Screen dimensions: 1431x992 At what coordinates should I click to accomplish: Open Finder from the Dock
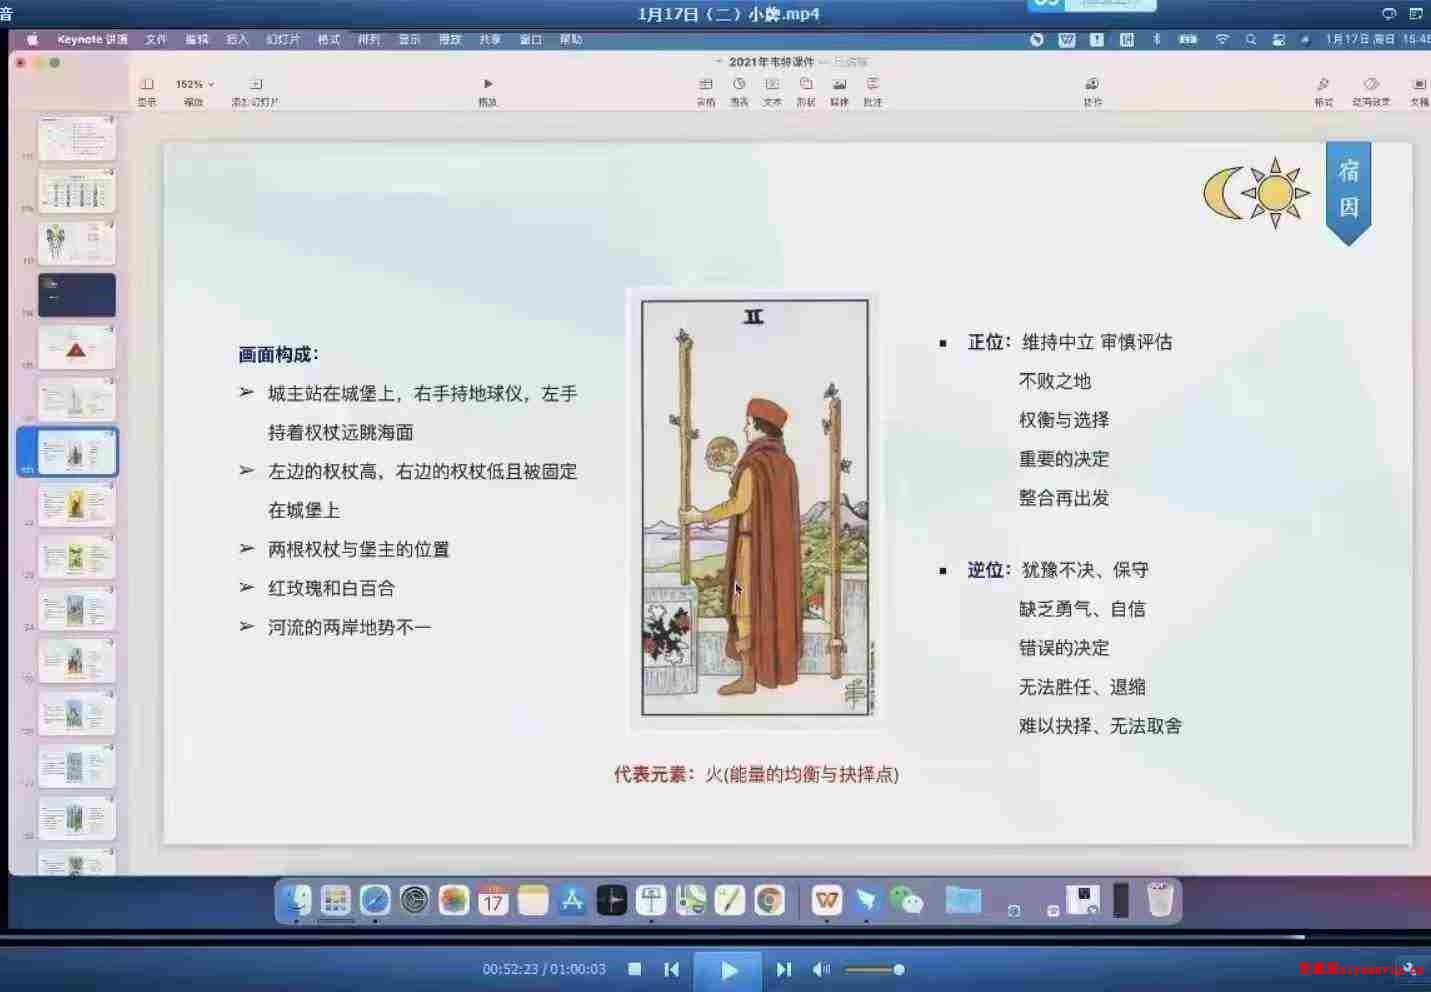pos(296,900)
